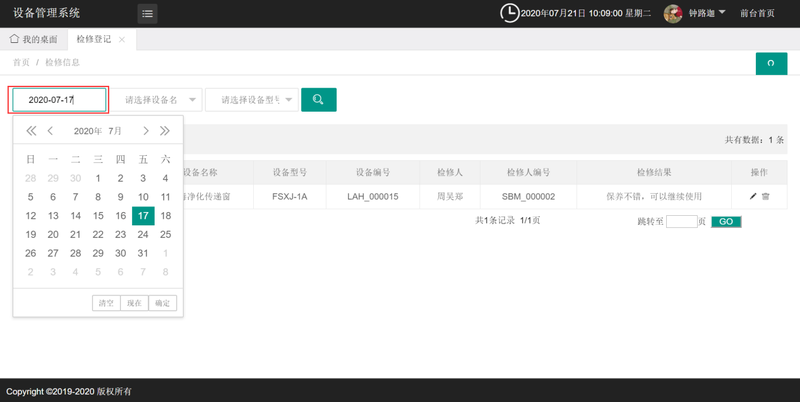Image resolution: width=800 pixels, height=402 pixels.
Task: Go to next month in calendar
Action: pyautogui.click(x=146, y=131)
